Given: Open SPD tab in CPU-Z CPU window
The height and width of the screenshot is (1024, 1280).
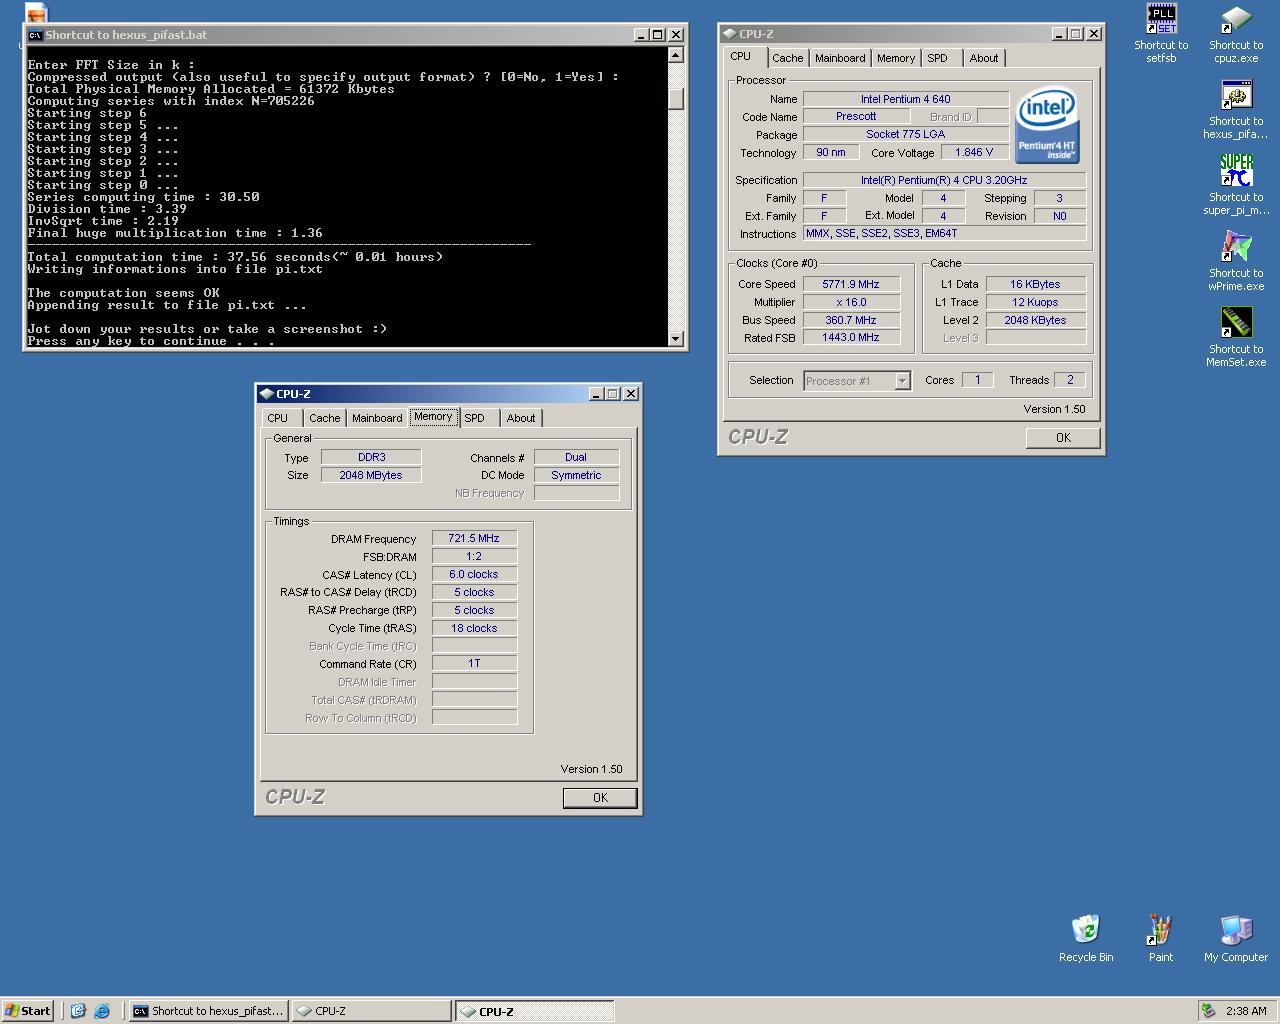Looking at the screenshot, I should (x=937, y=58).
